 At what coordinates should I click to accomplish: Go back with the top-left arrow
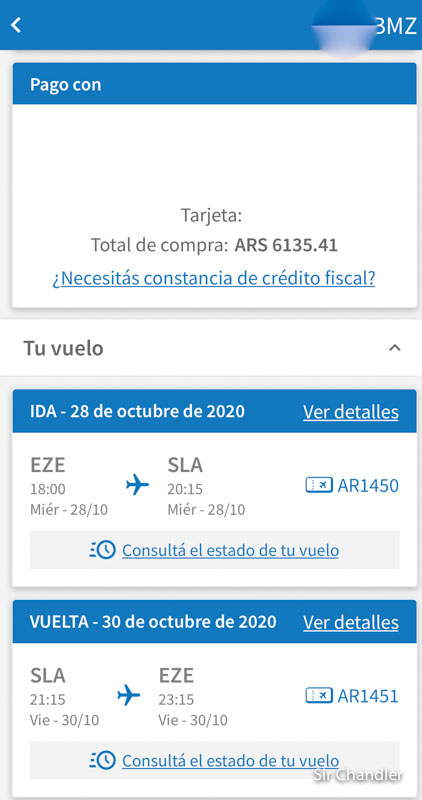click(16, 25)
